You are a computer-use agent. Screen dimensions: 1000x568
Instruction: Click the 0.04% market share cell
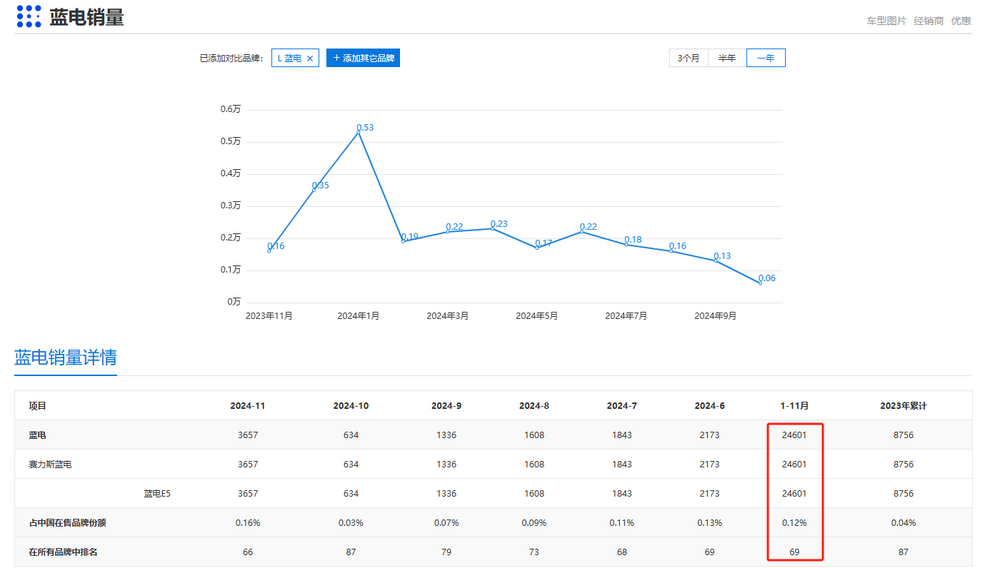pyautogui.click(x=904, y=523)
